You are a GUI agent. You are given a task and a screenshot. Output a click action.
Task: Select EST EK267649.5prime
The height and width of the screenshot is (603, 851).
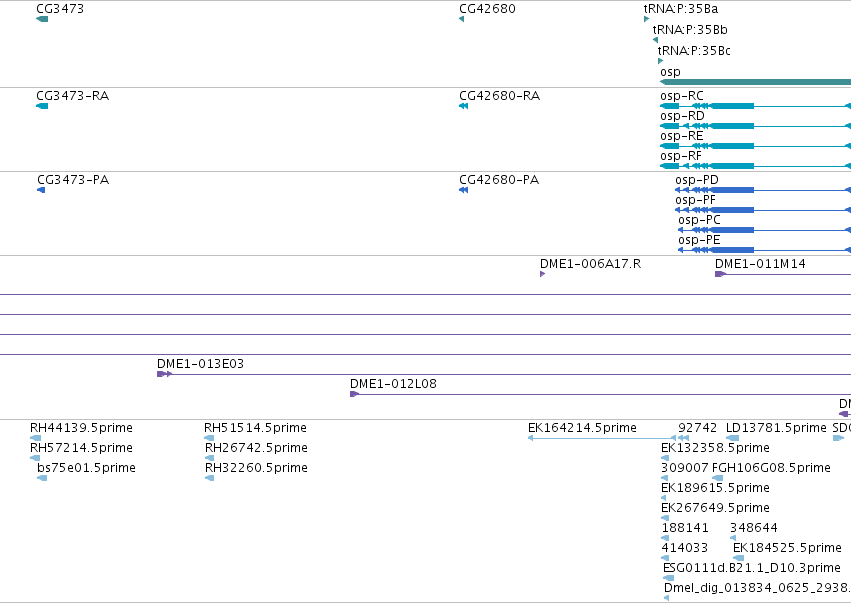point(665,518)
